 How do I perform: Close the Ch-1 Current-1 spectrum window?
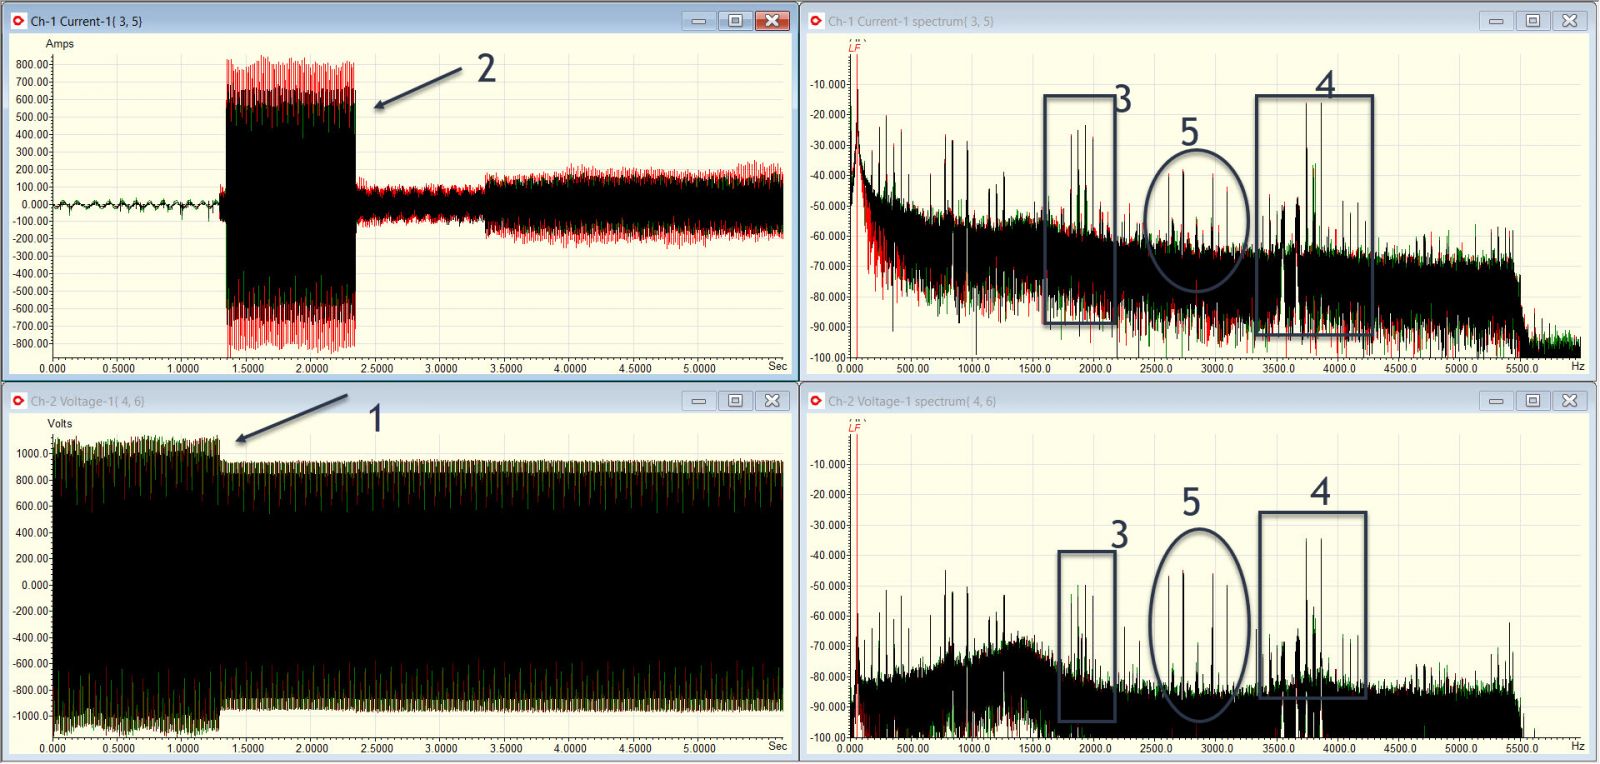(x=1569, y=21)
